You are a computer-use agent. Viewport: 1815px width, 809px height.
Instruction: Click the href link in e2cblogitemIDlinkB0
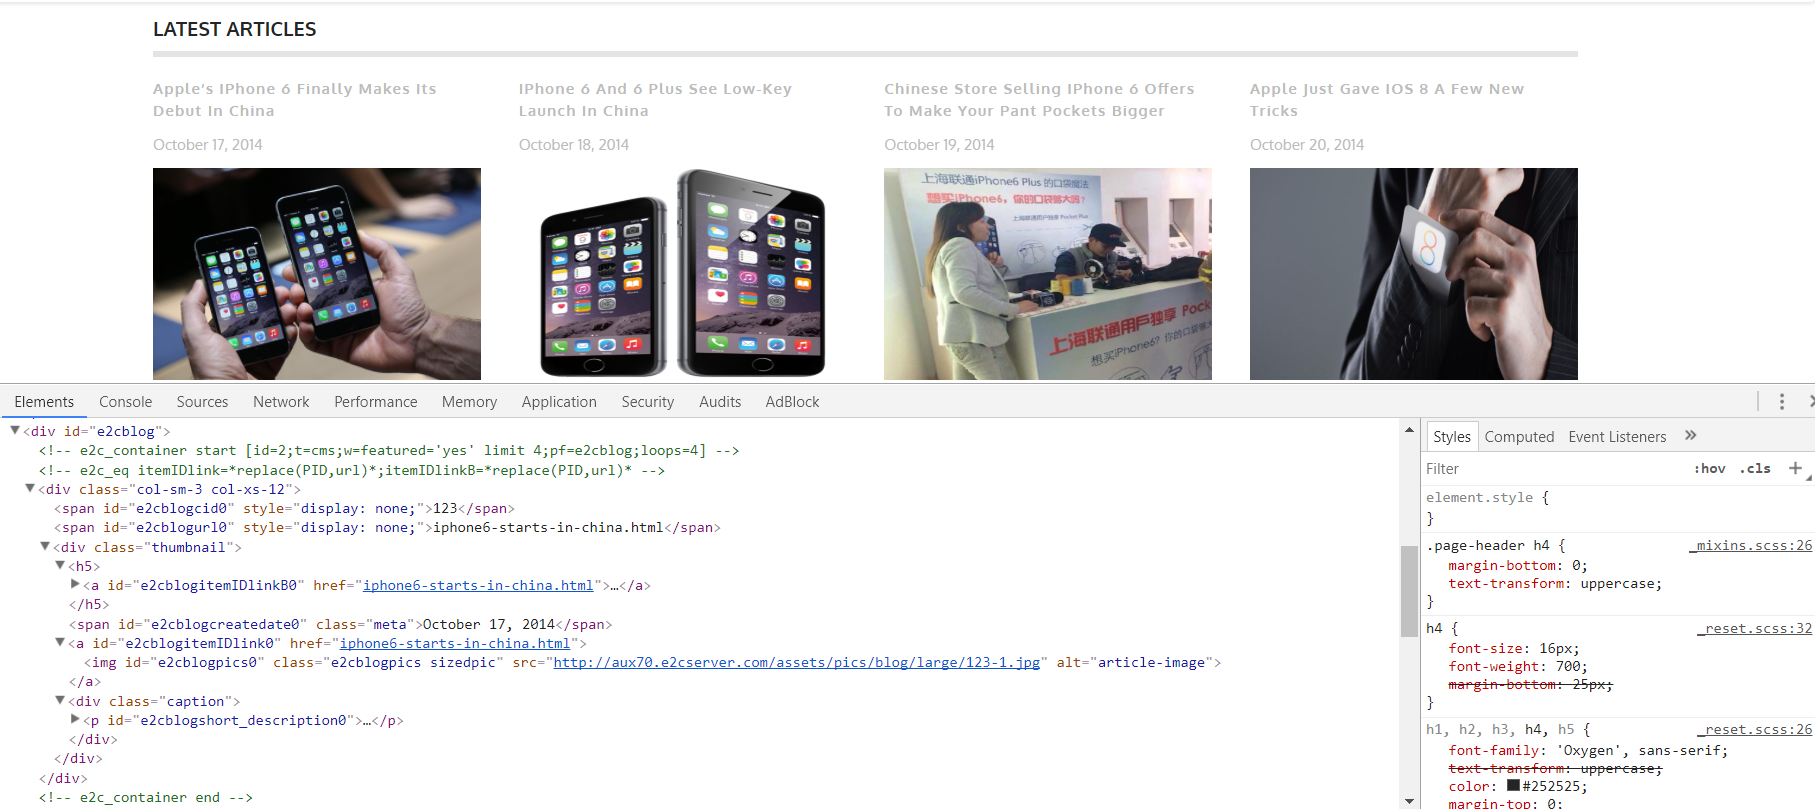477,585
